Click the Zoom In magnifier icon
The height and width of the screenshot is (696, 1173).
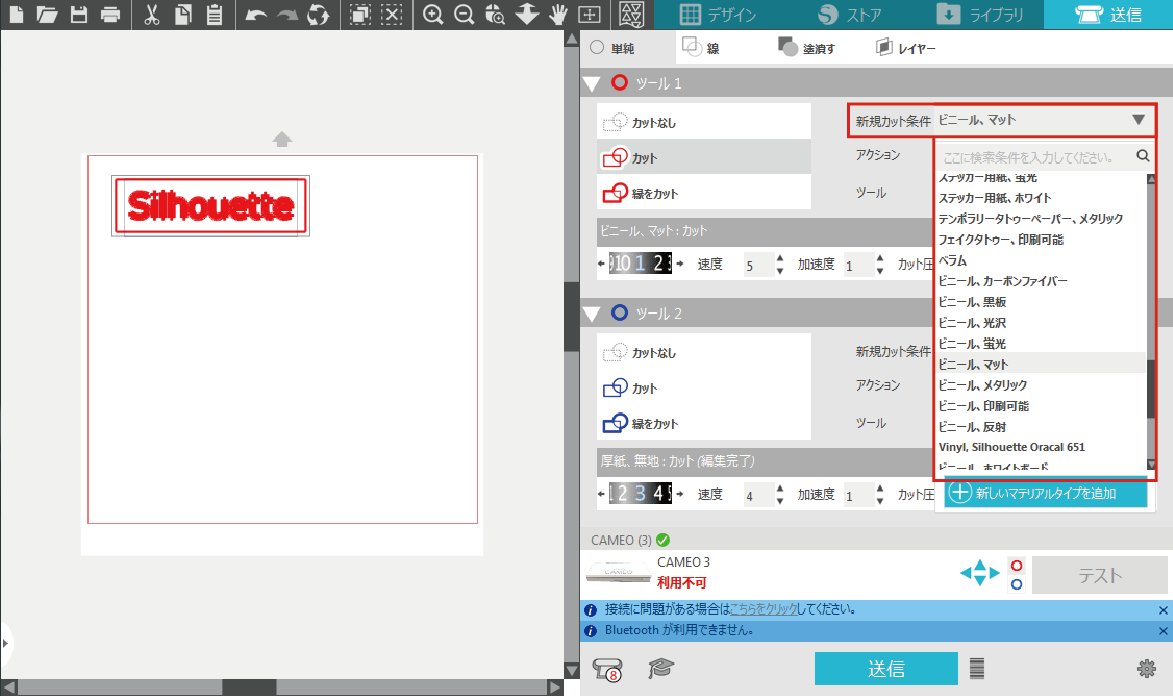(x=433, y=15)
